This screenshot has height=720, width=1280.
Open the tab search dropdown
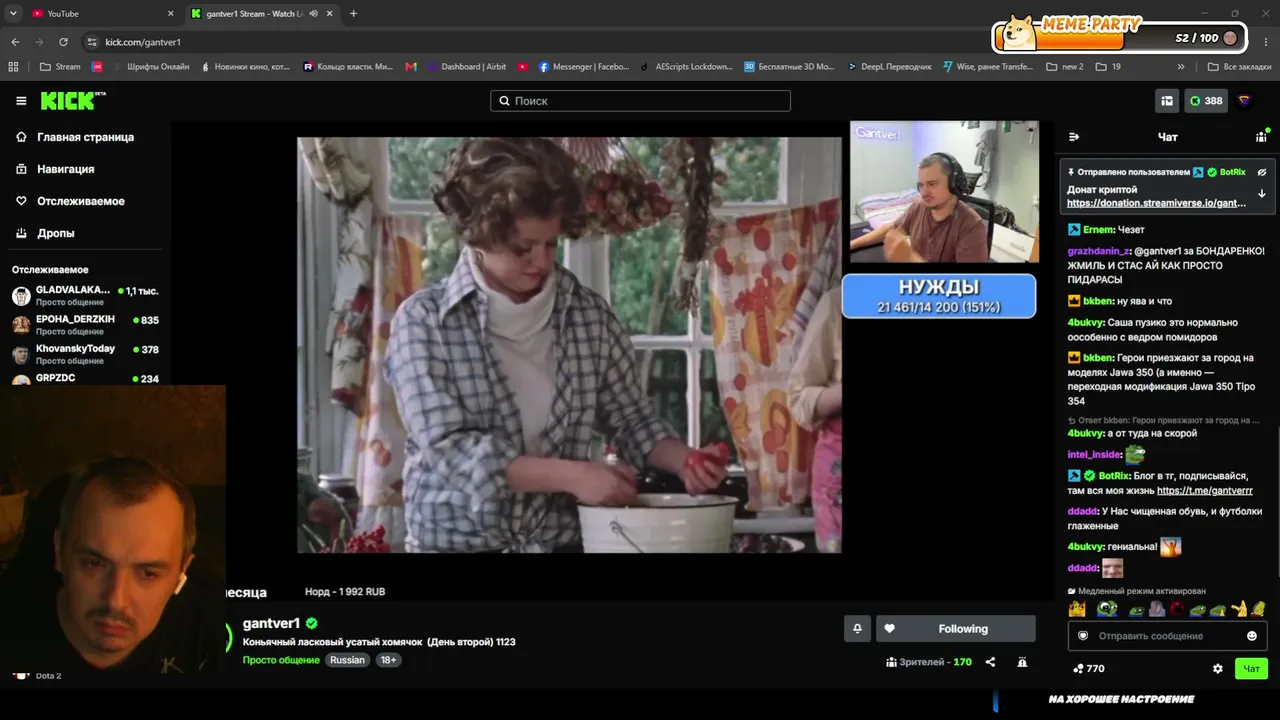13,14
